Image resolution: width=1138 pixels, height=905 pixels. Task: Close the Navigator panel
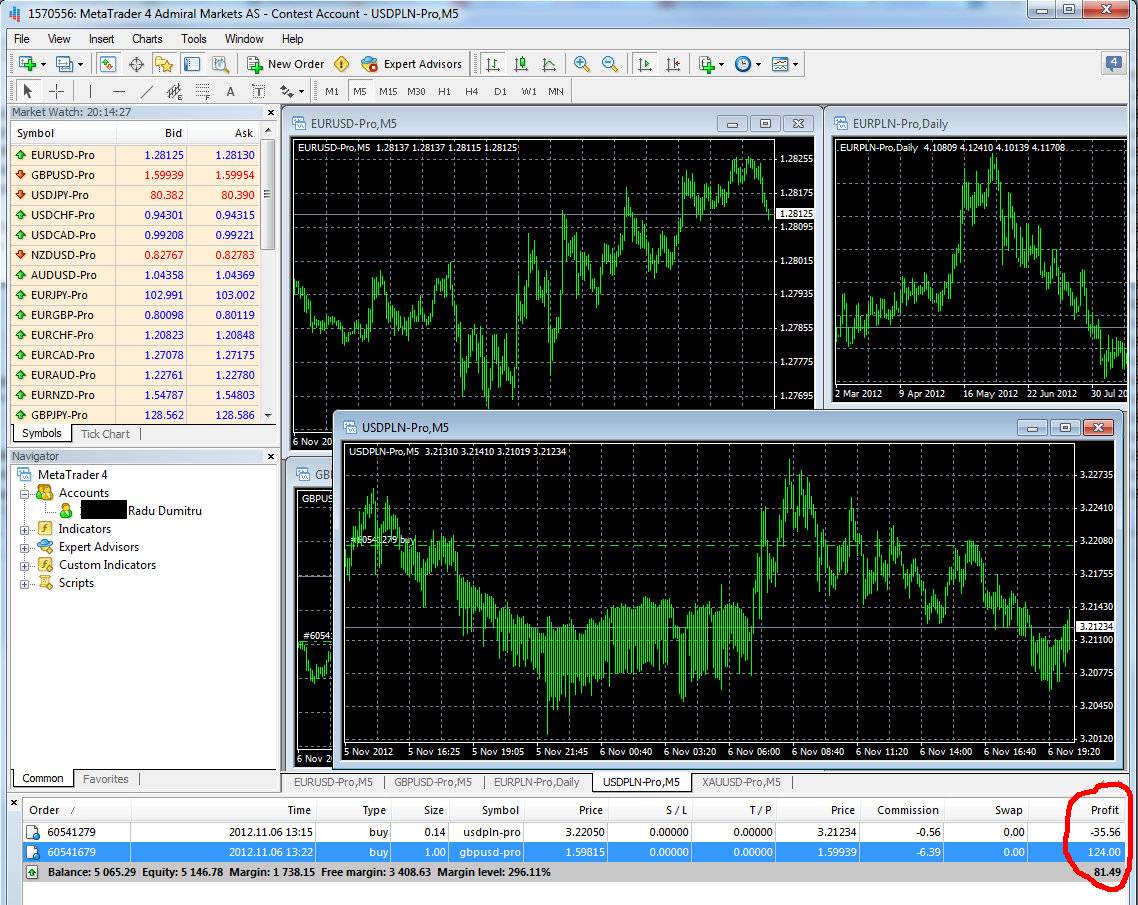pos(271,456)
